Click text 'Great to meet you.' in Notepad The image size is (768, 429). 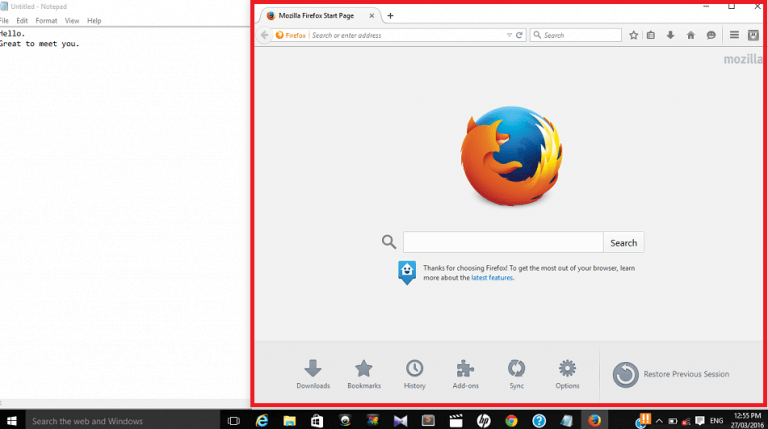coord(39,44)
